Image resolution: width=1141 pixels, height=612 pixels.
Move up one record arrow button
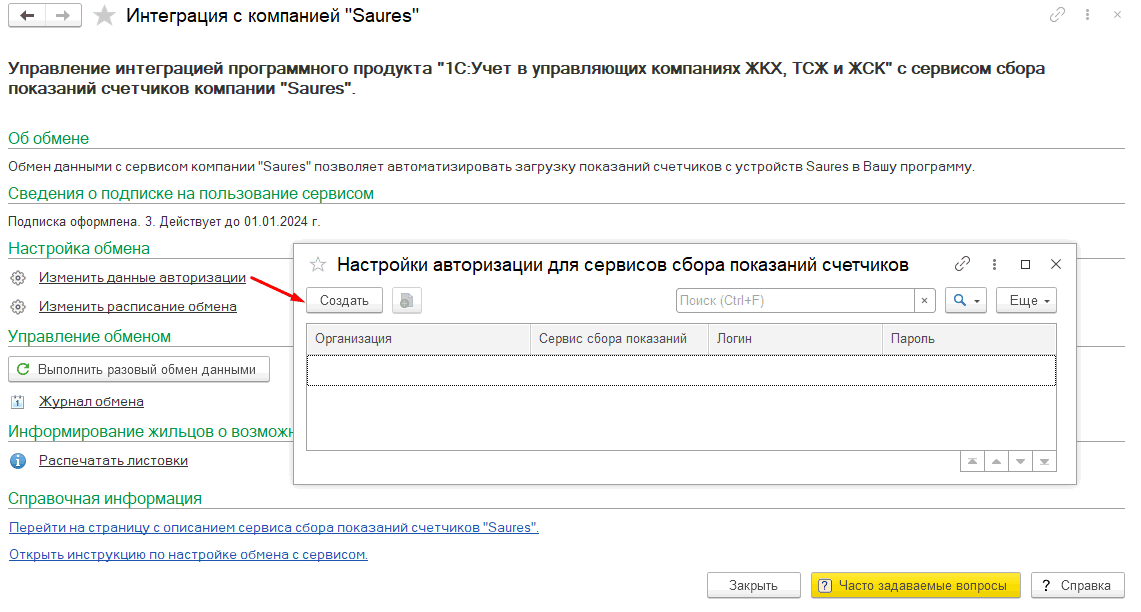[x=996, y=461]
